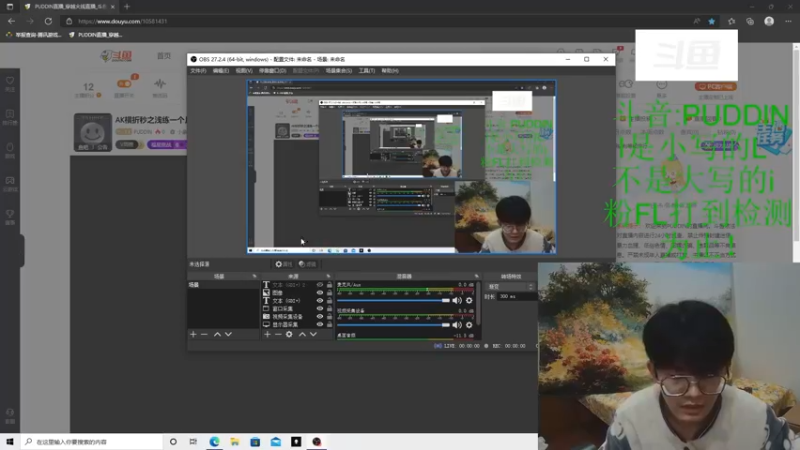The image size is (800, 450).
Task: Open the Windows Start menu
Action: (10, 442)
